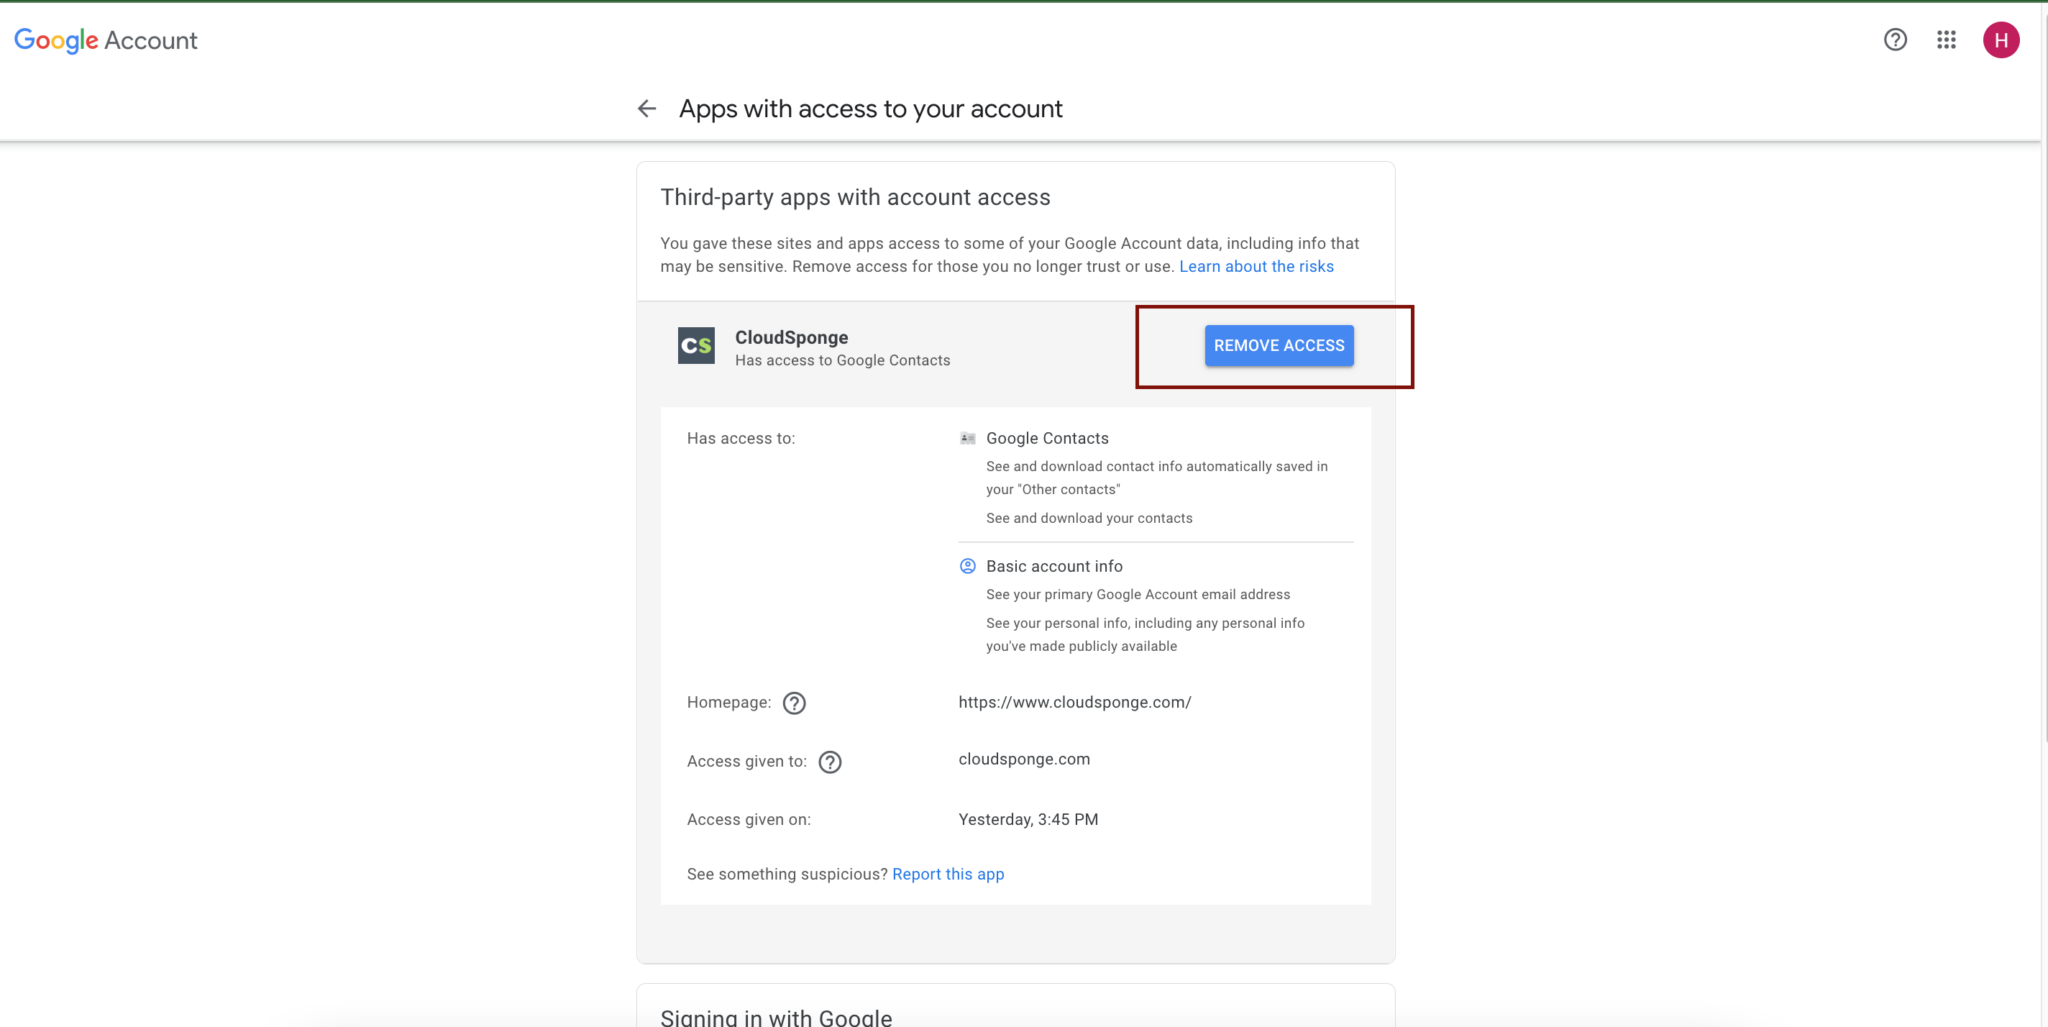Viewport: 2048px width, 1027px height.
Task: Click the help icon beside Access given to
Action: pos(830,762)
